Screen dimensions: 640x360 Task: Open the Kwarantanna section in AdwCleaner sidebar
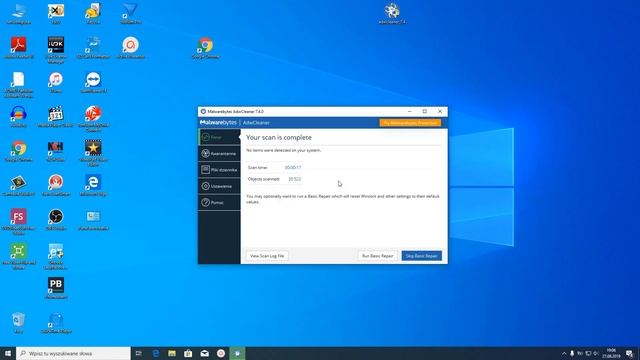pos(219,153)
